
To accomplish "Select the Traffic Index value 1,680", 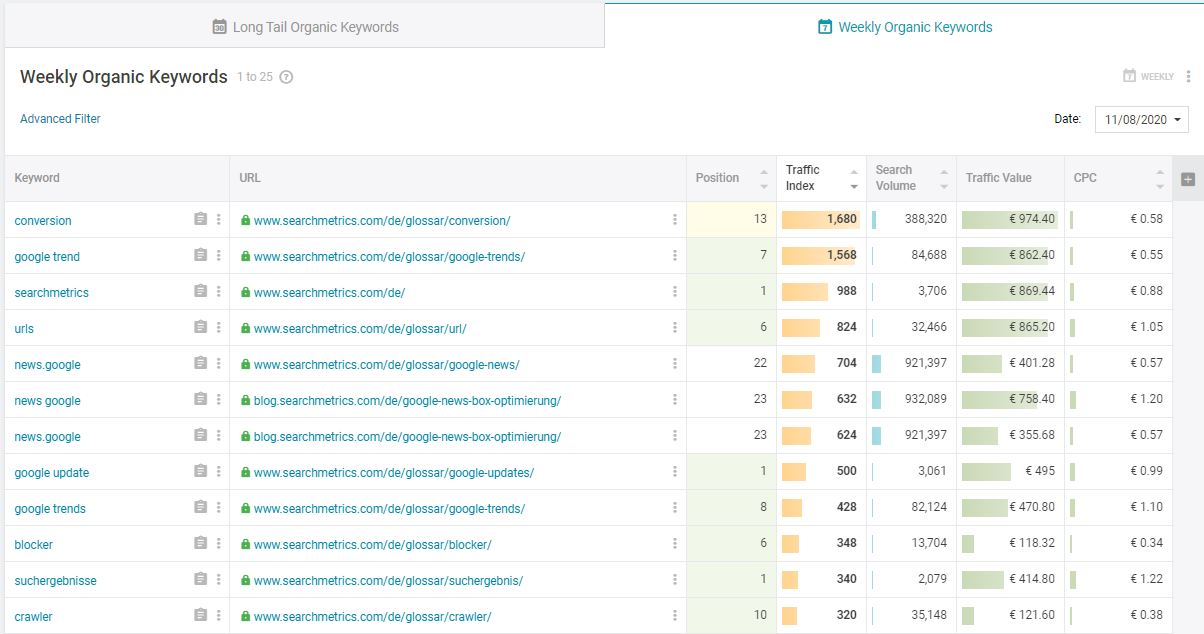I will 842,219.
